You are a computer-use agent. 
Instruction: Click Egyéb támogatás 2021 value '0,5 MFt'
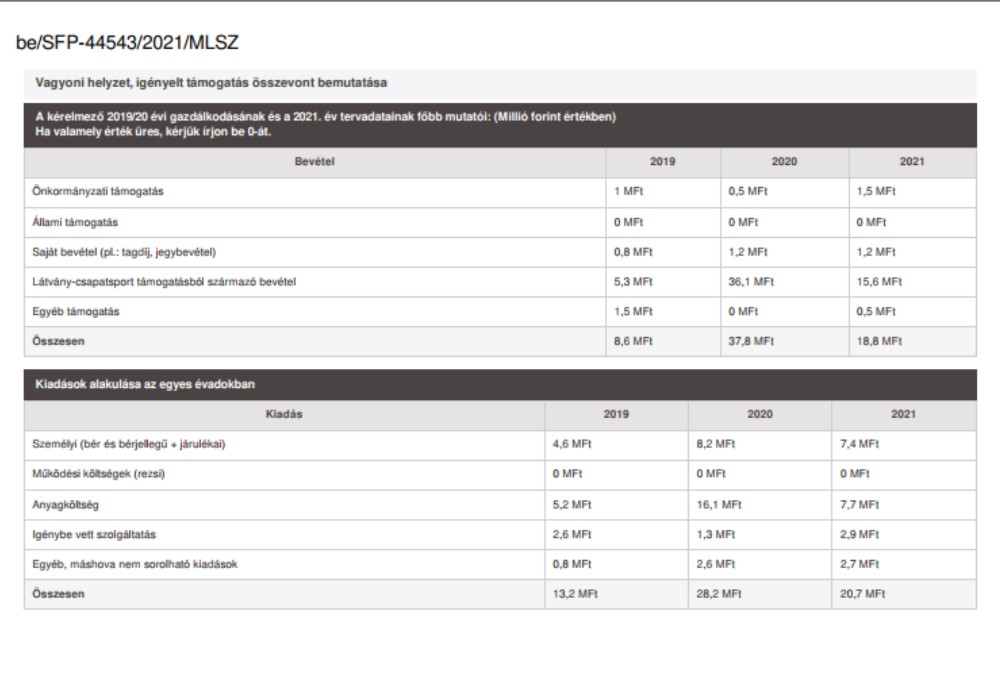point(876,312)
